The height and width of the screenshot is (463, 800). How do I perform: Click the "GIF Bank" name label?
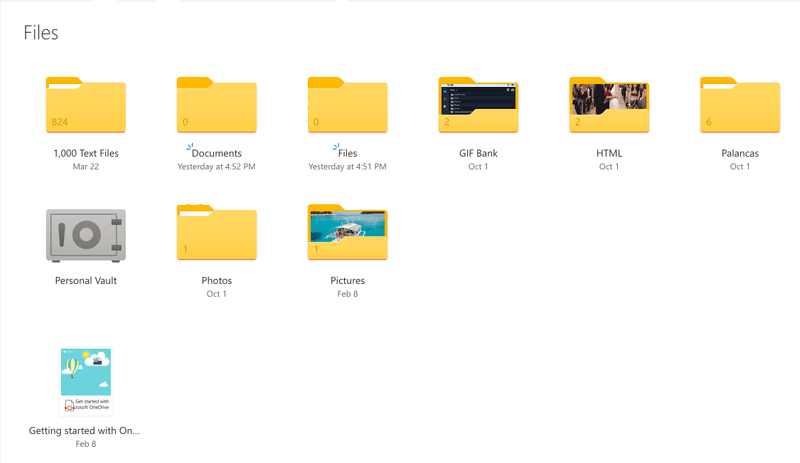coord(478,153)
